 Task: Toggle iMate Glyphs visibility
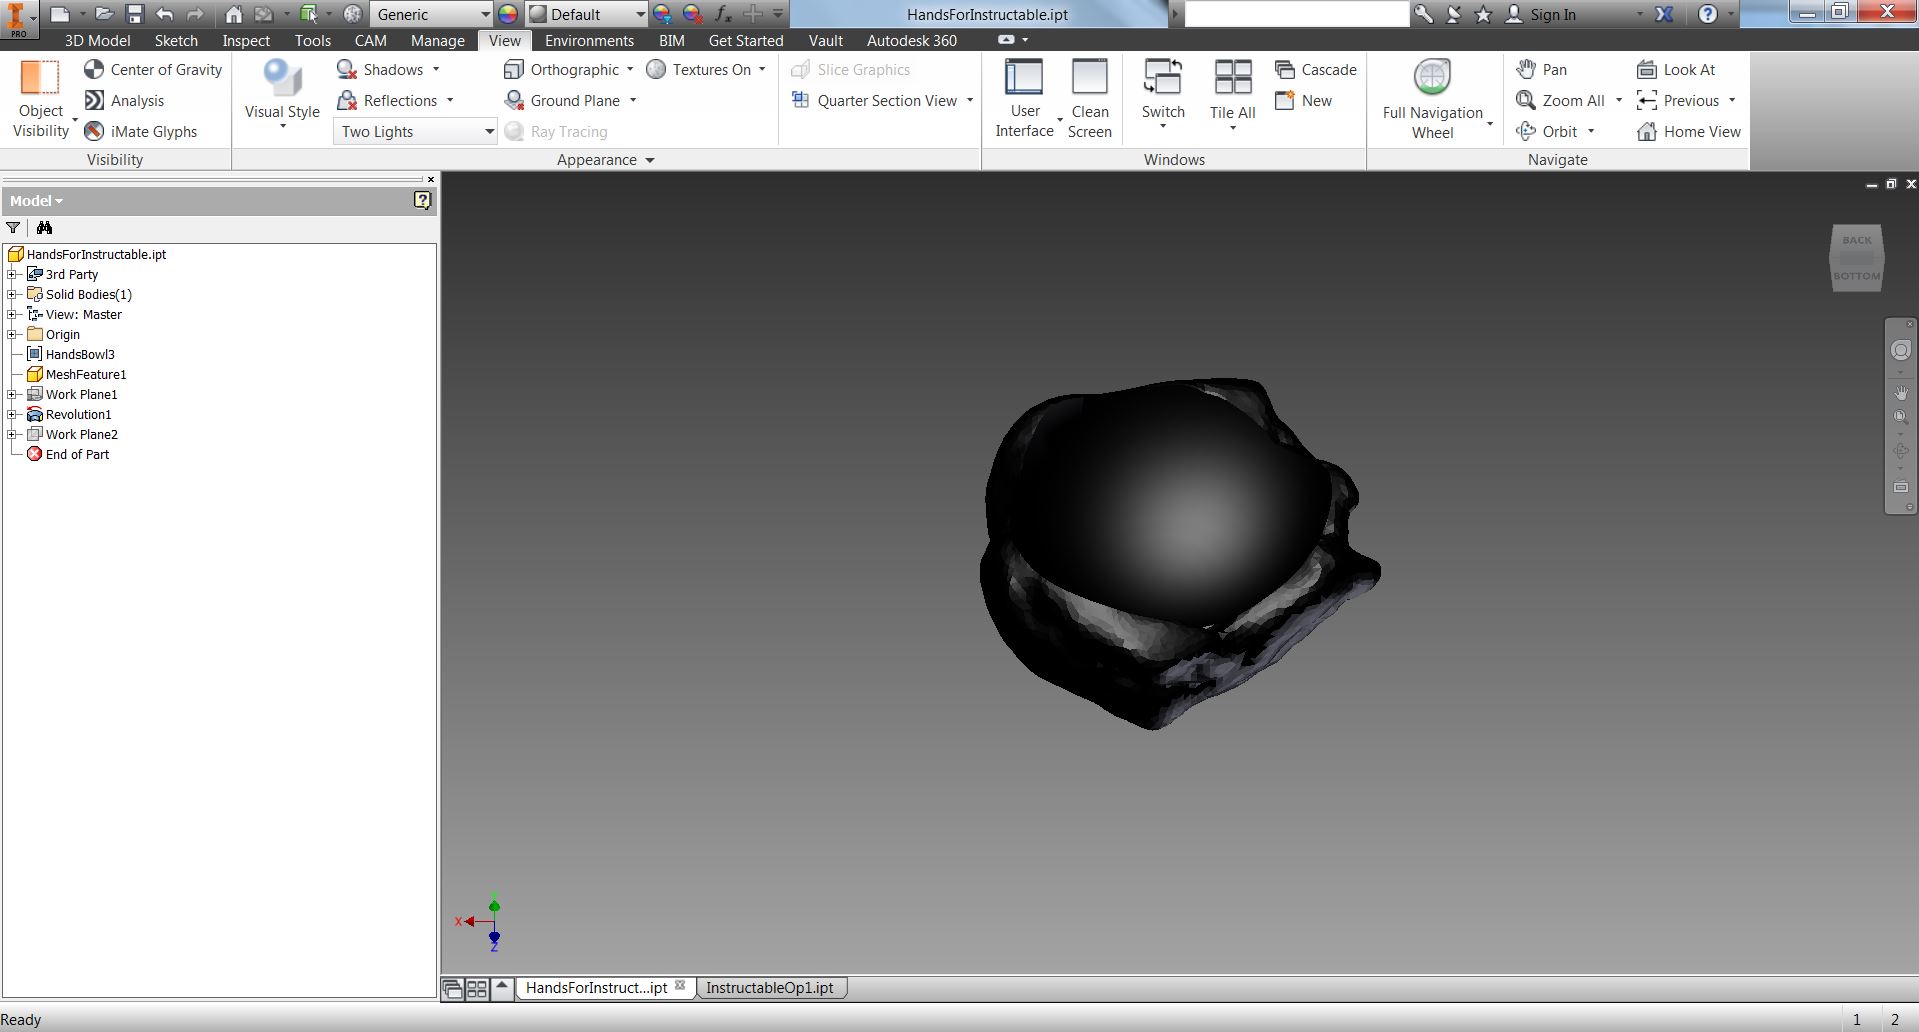140,131
